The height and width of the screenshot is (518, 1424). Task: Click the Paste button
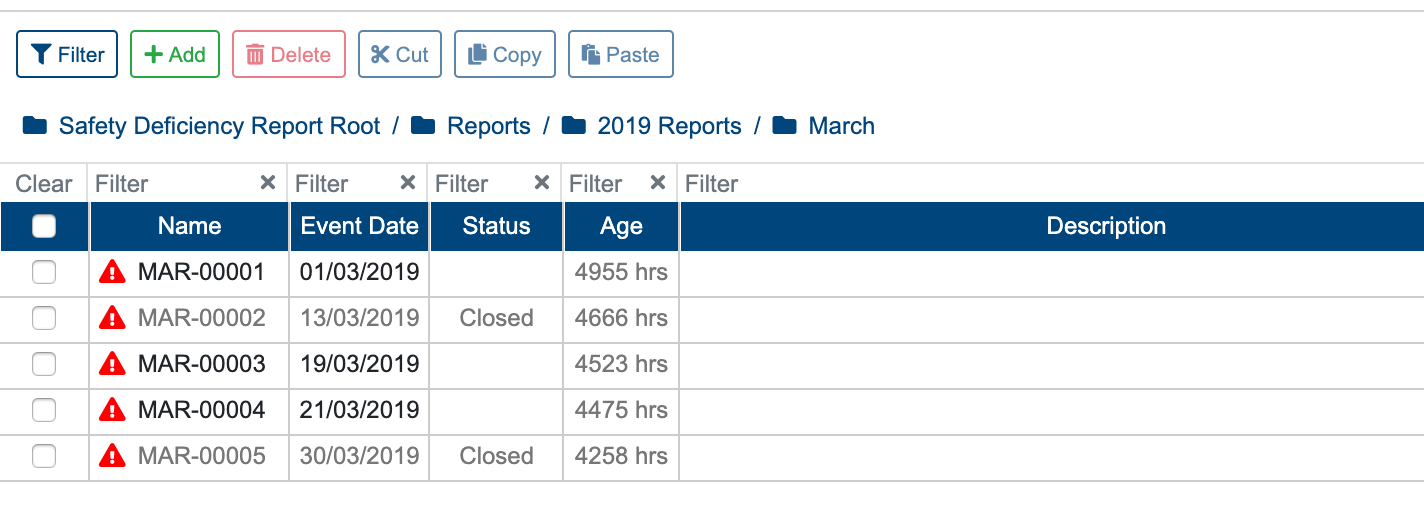click(x=621, y=54)
